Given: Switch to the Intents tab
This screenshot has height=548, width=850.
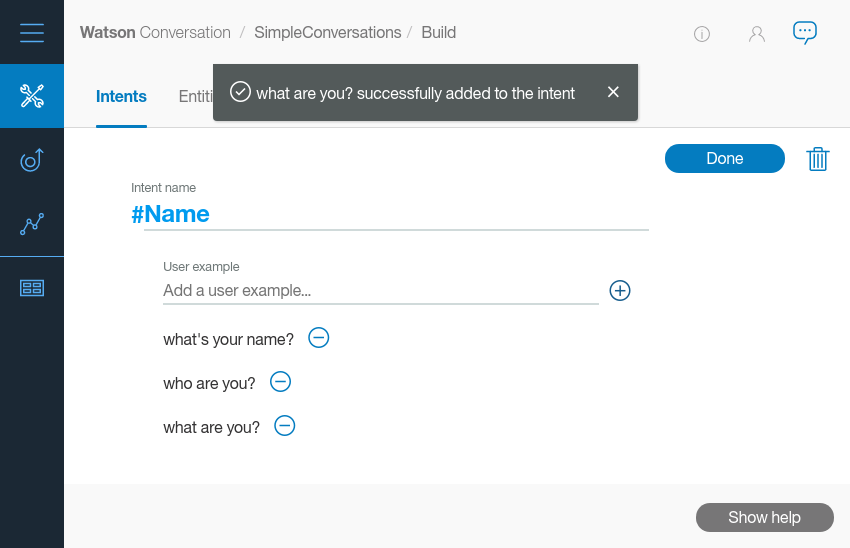Looking at the screenshot, I should 121,97.
